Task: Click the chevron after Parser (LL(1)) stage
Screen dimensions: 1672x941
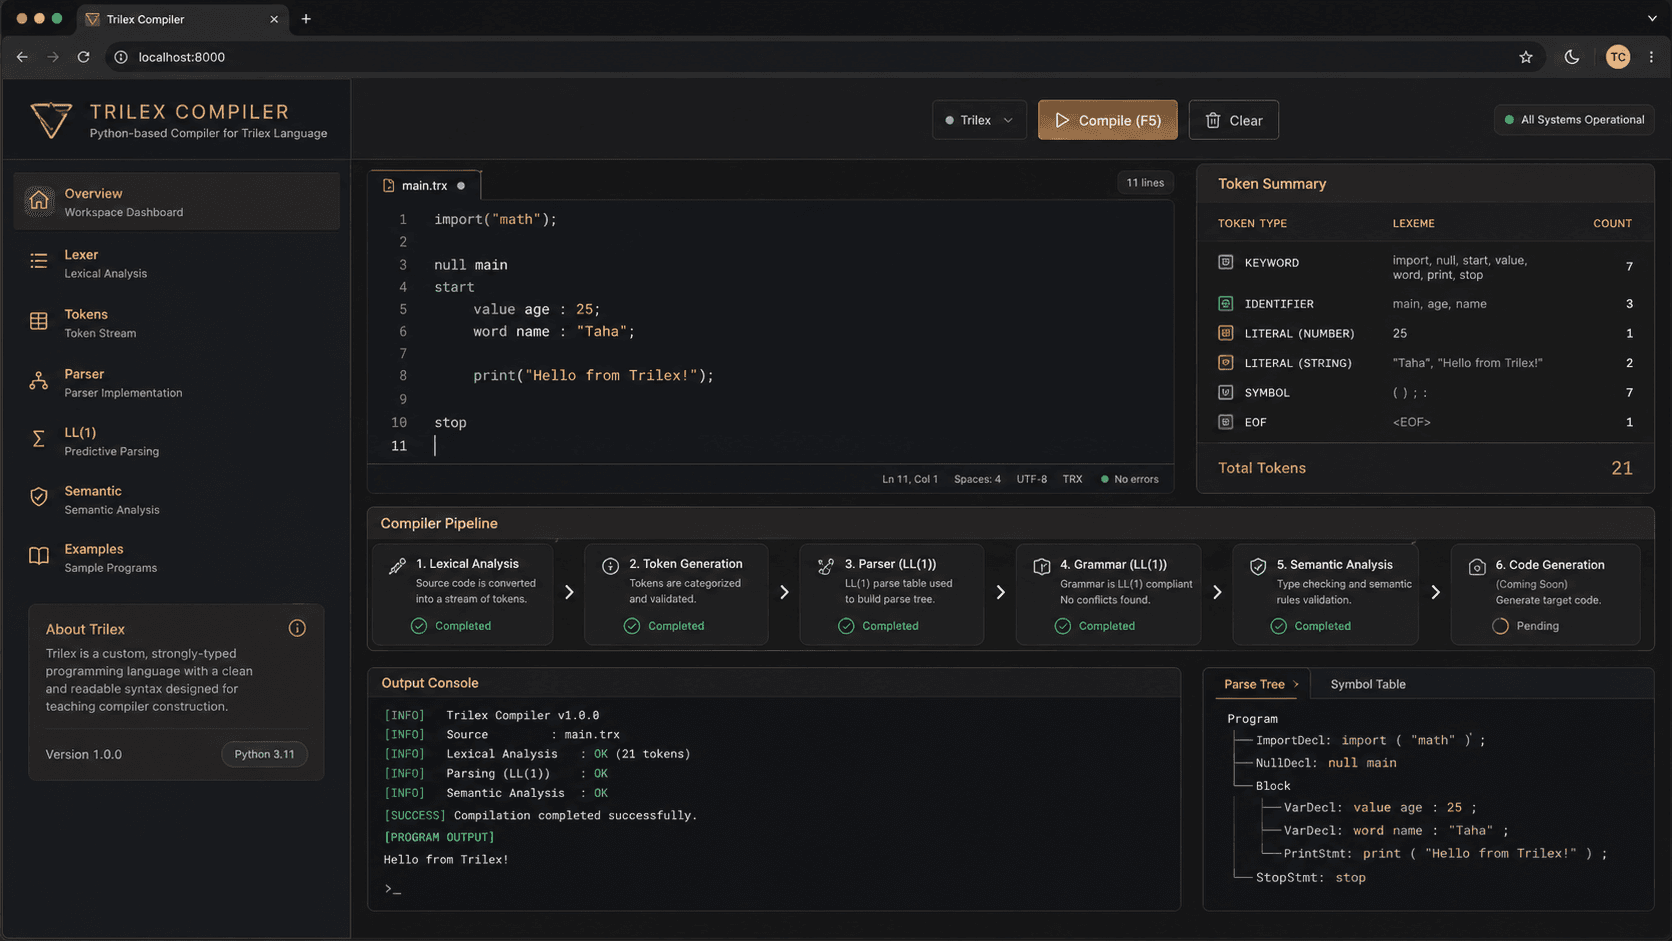Action: (x=1000, y=592)
